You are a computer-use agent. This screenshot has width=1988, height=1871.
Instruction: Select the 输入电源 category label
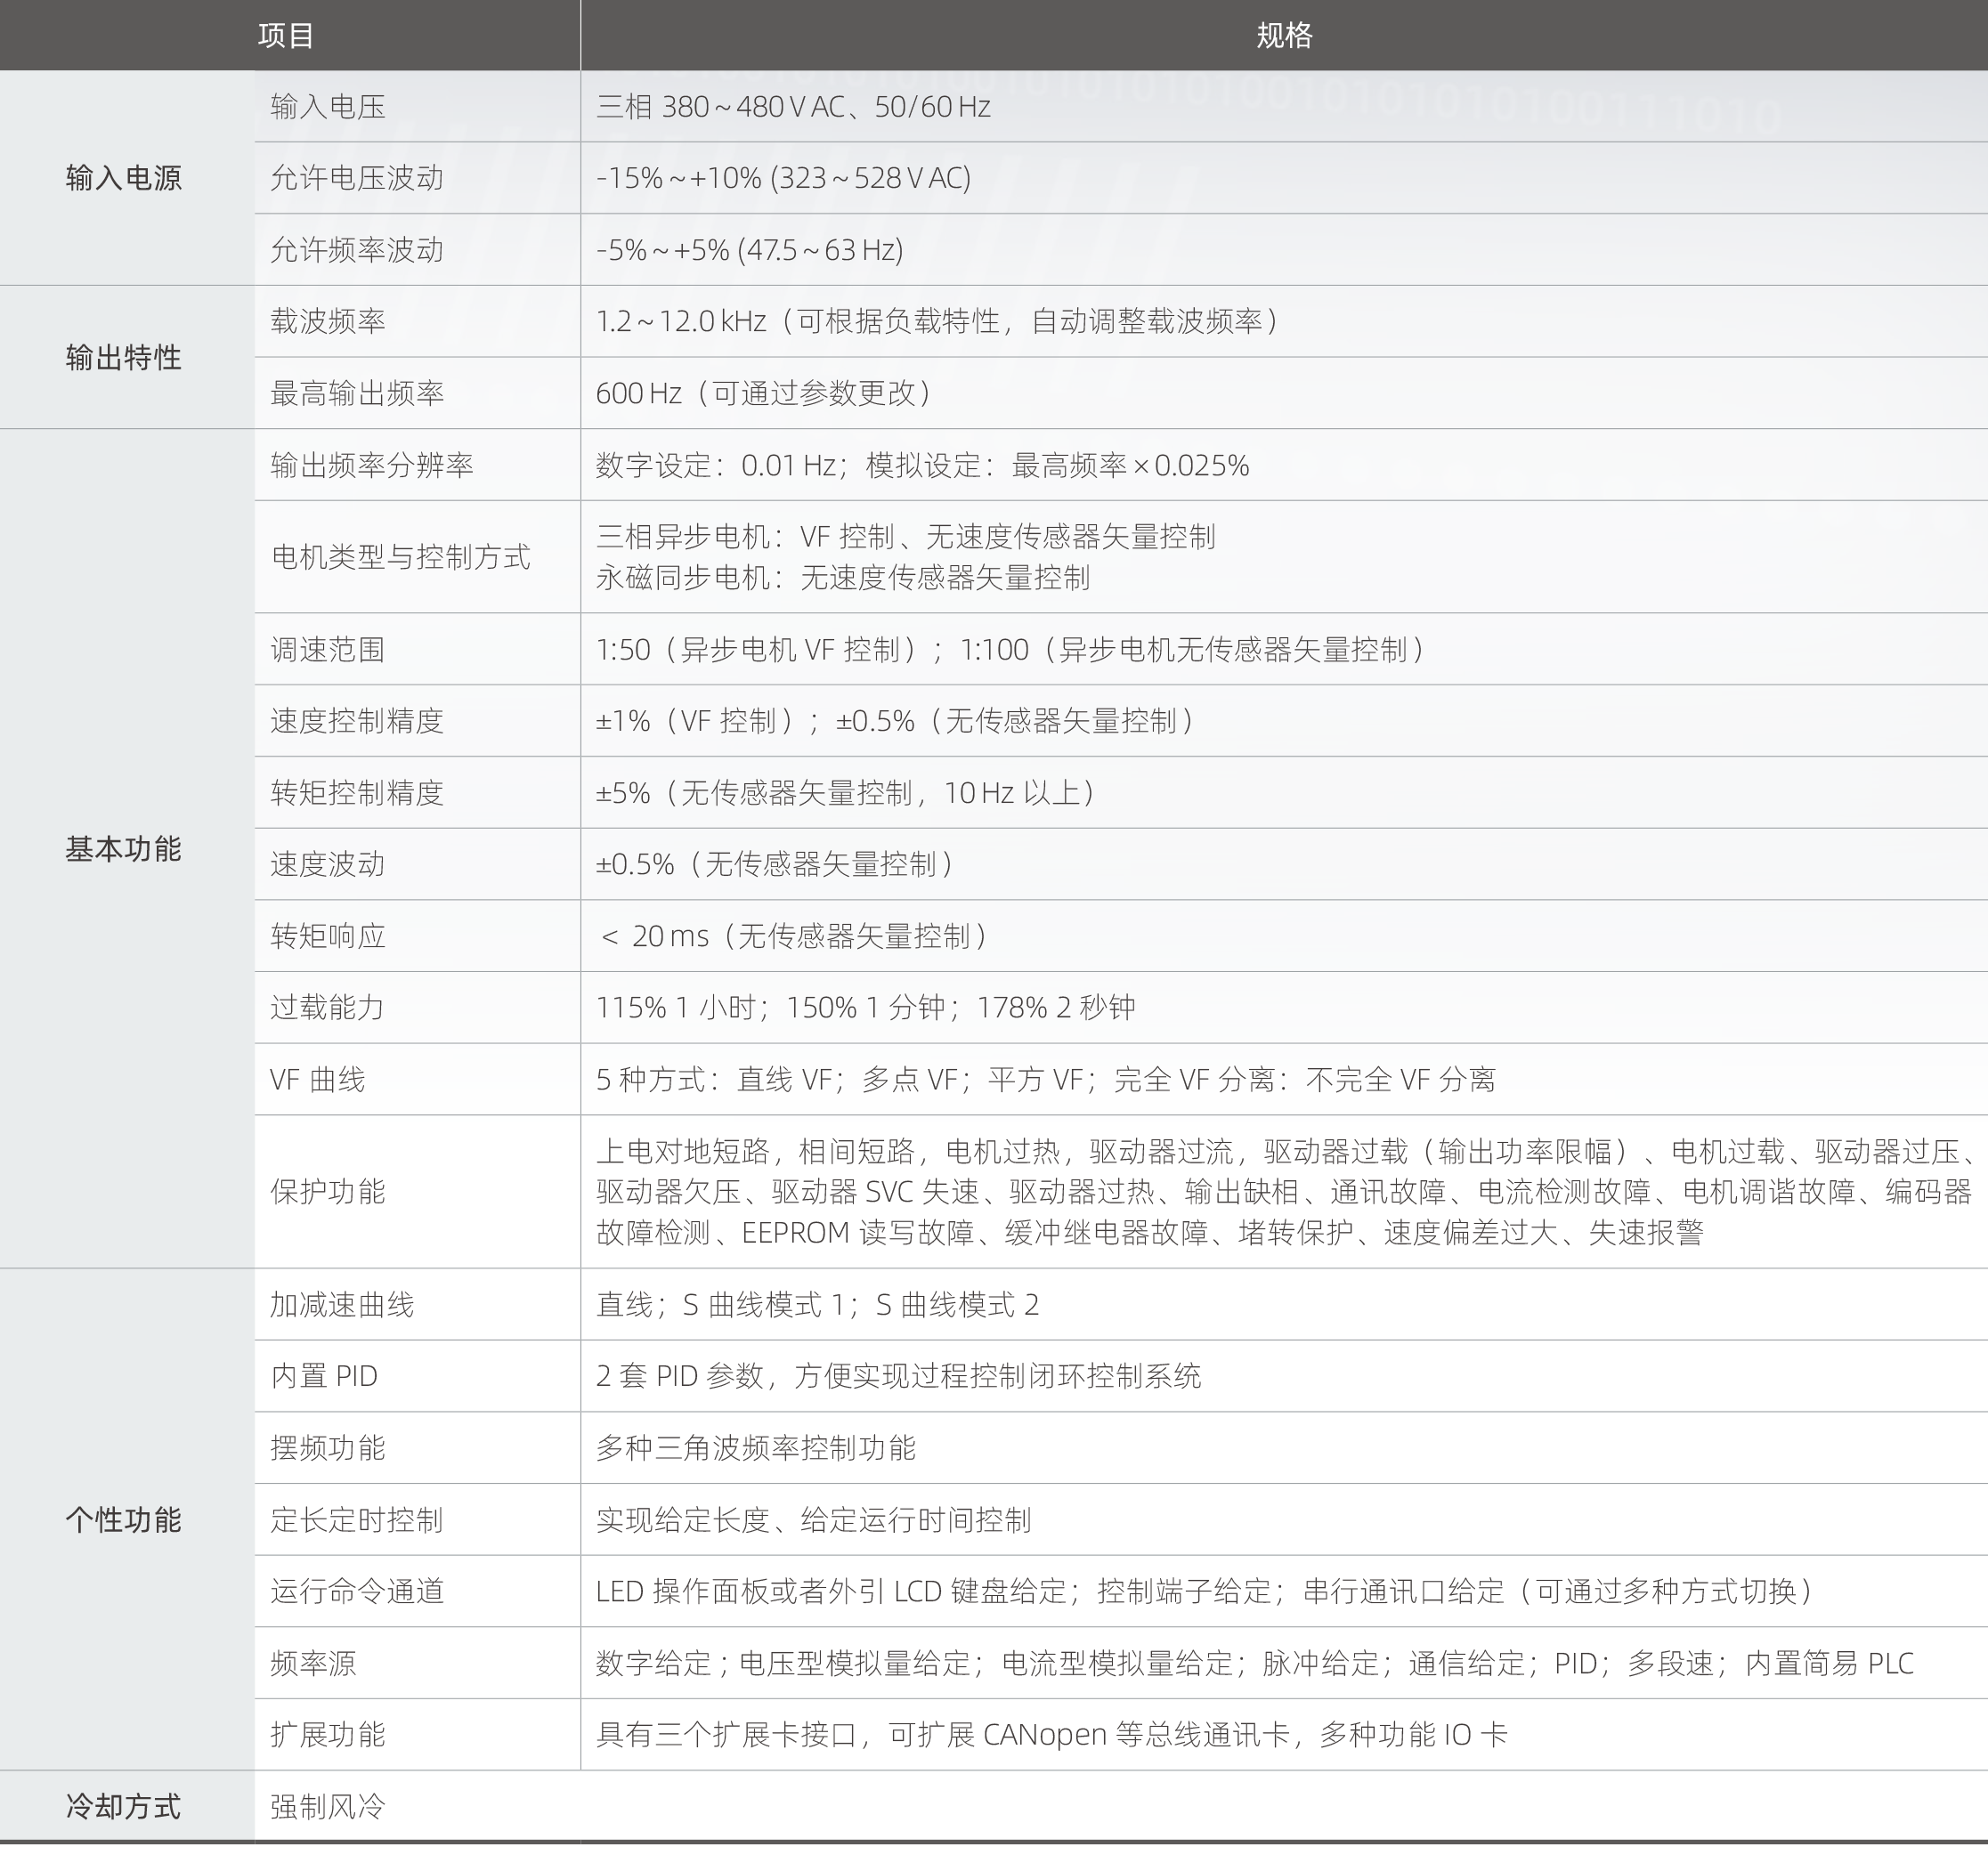click(122, 178)
